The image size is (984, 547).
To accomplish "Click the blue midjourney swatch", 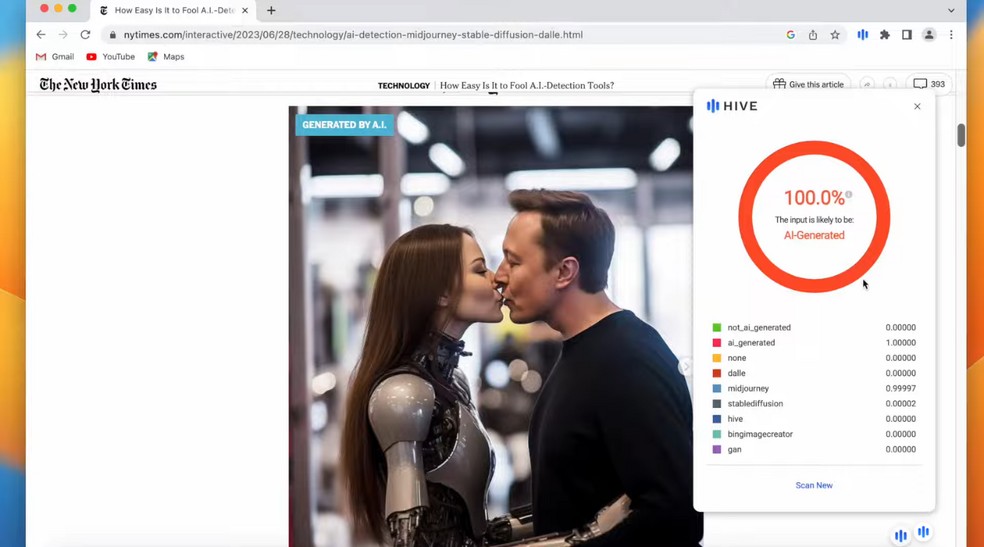I will tap(717, 388).
